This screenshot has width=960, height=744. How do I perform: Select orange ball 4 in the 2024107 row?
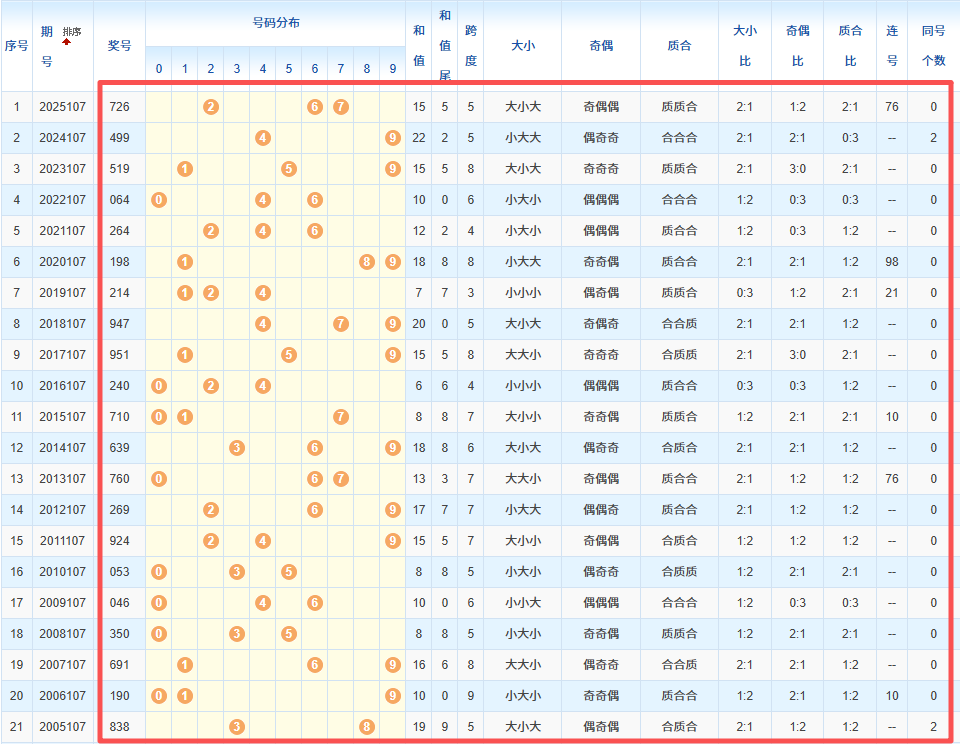[x=263, y=138]
